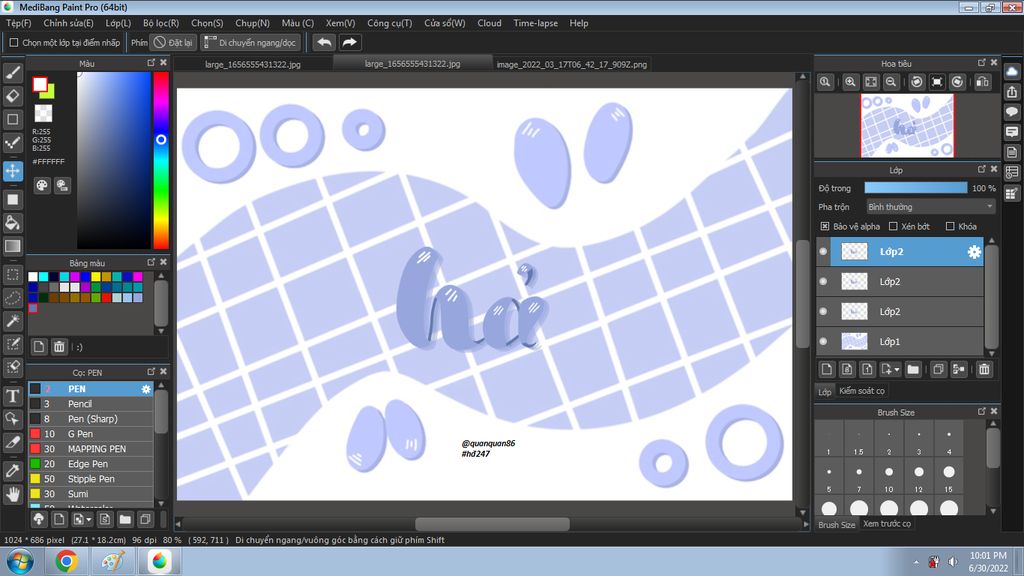This screenshot has width=1024, height=576.
Task: Hide the highlighted Lớp2 layer
Action: pyautogui.click(x=824, y=251)
